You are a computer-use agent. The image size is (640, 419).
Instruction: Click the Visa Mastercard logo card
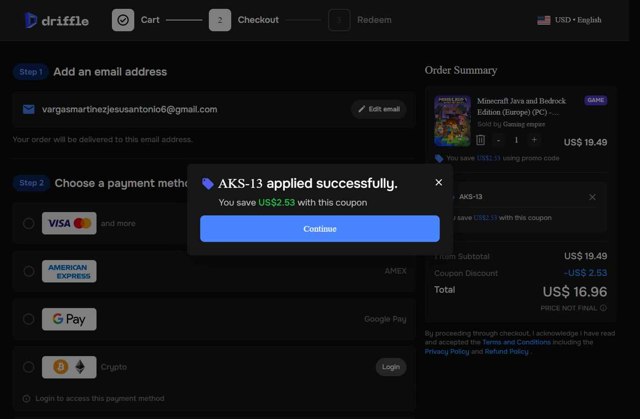click(x=69, y=223)
